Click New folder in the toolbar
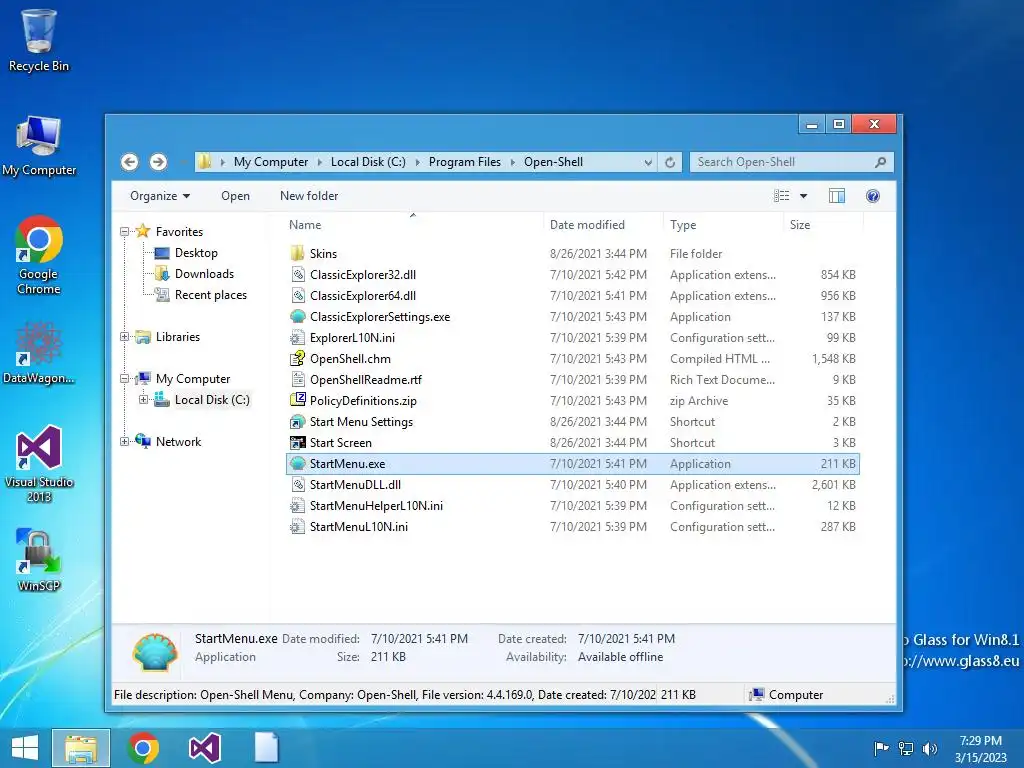 309,196
